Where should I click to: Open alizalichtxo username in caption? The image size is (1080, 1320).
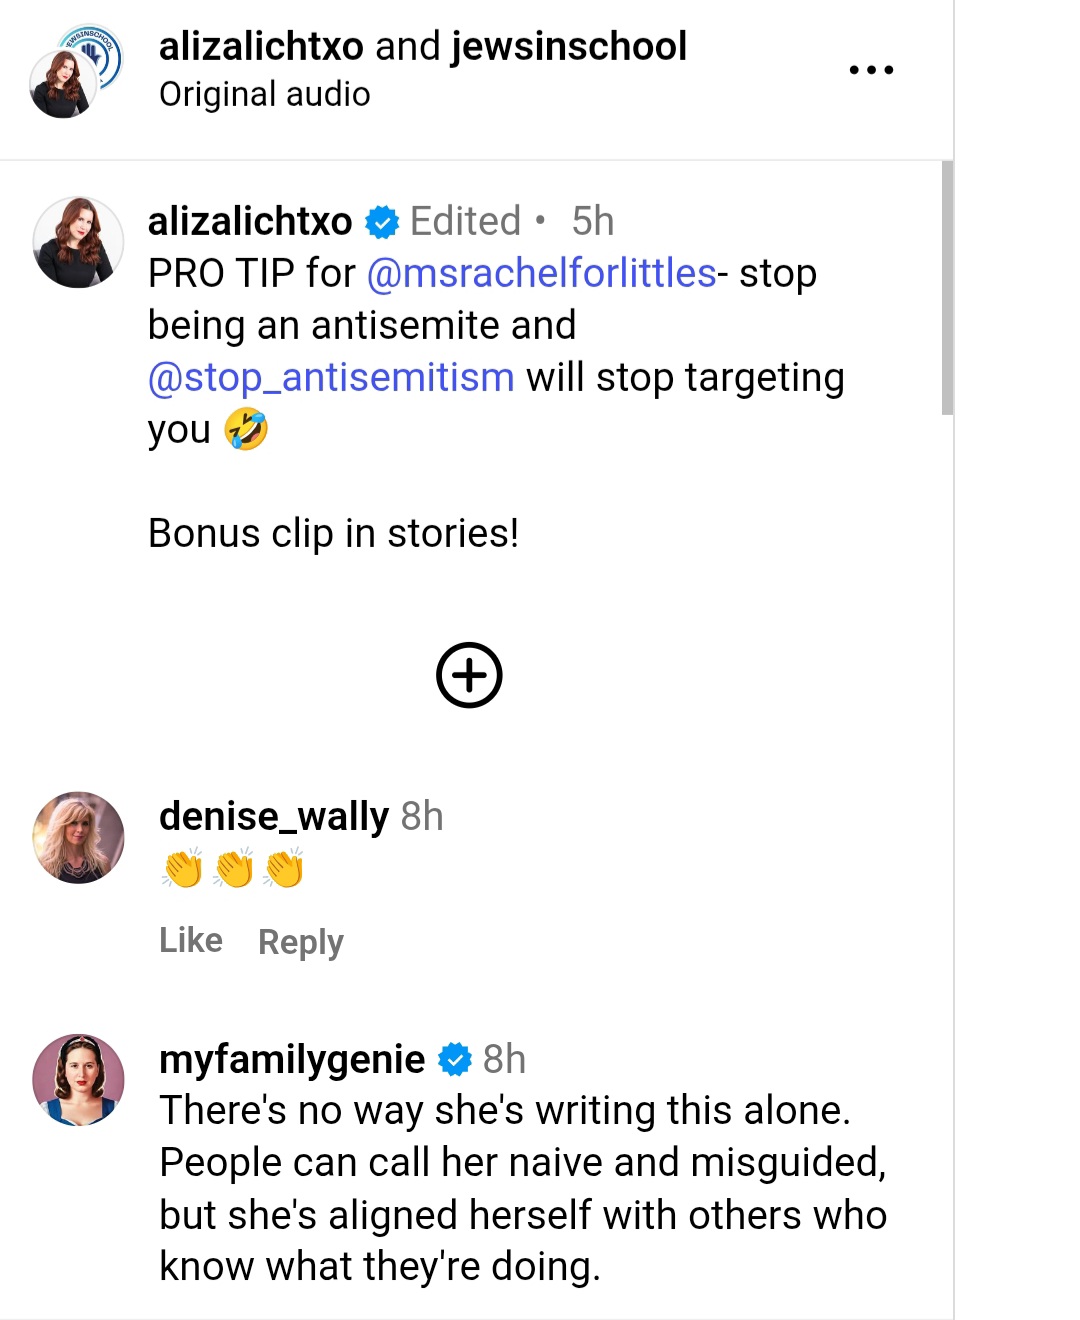(250, 221)
